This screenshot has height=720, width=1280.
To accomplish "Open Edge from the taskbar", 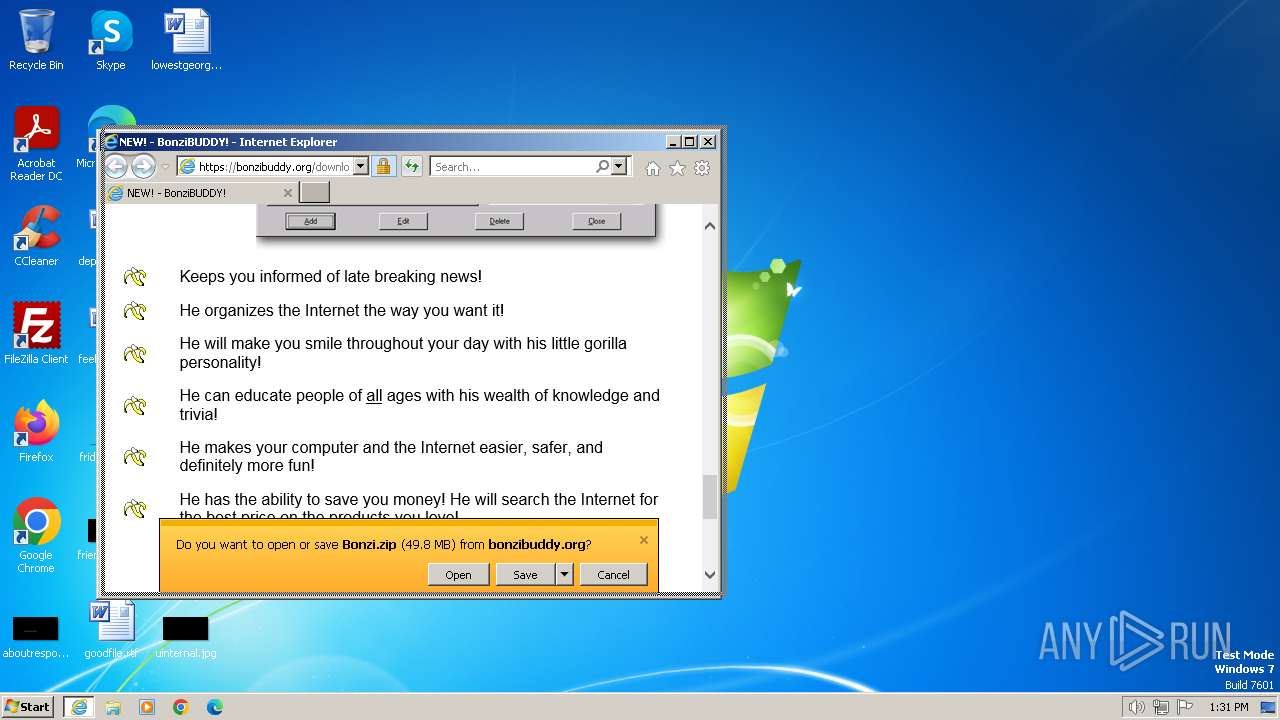I will (x=214, y=707).
